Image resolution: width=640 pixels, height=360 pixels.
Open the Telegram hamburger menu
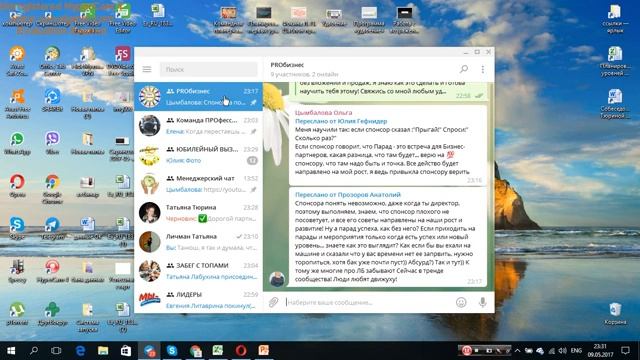click(x=147, y=69)
